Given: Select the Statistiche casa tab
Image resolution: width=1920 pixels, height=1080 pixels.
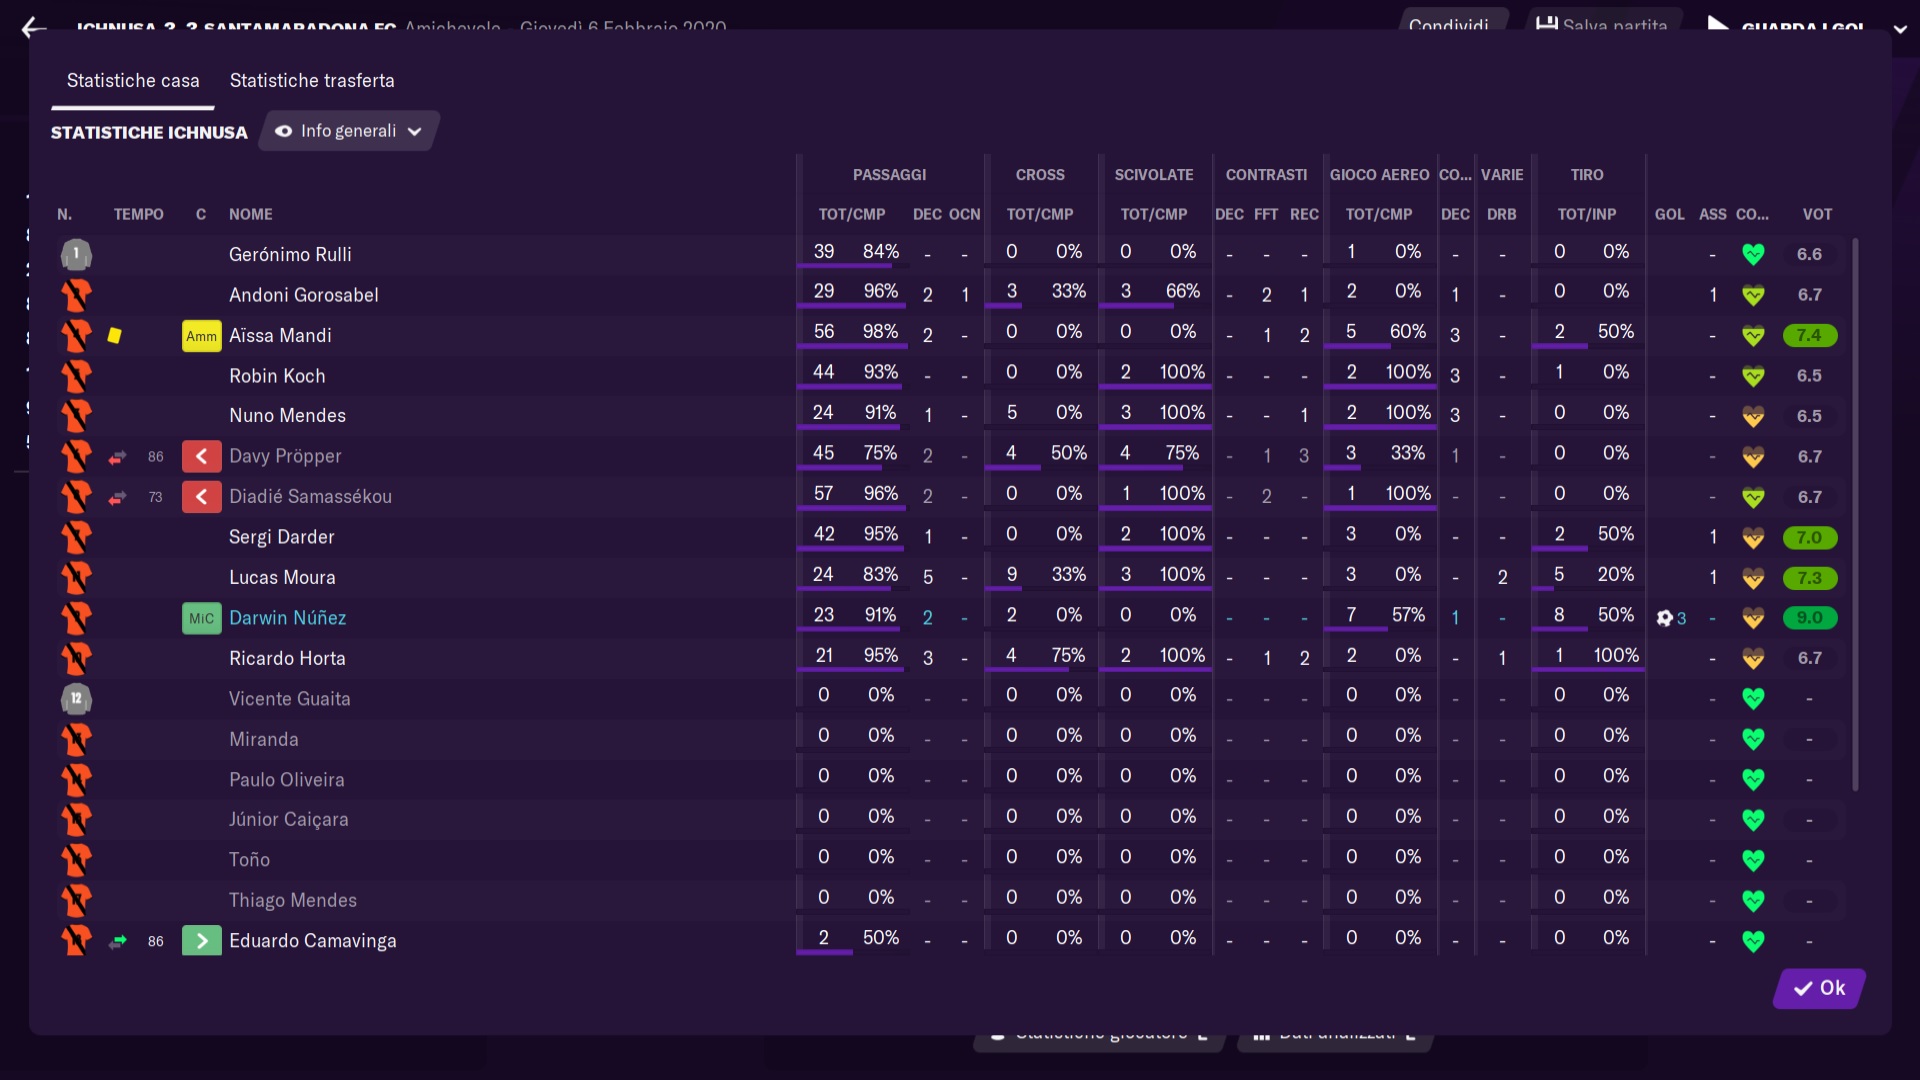Looking at the screenshot, I should point(133,81).
